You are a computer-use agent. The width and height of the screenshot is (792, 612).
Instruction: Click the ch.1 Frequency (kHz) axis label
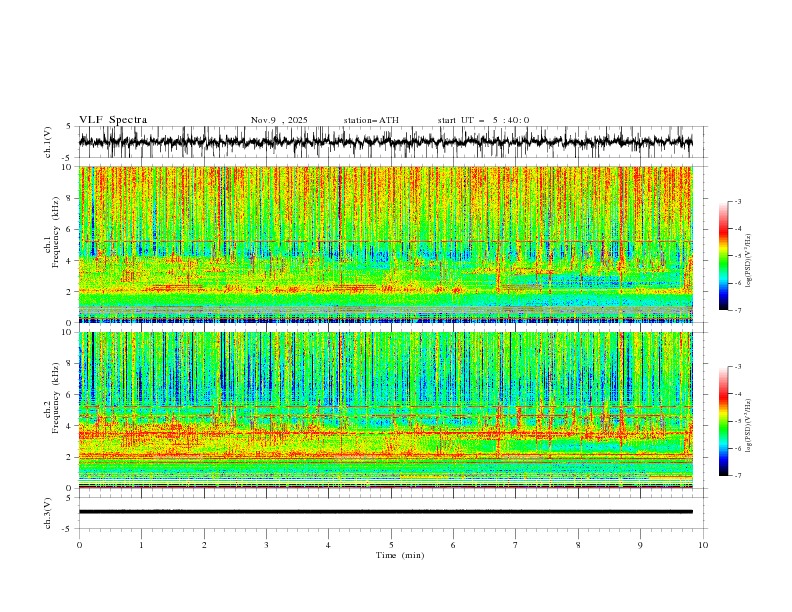[52, 231]
